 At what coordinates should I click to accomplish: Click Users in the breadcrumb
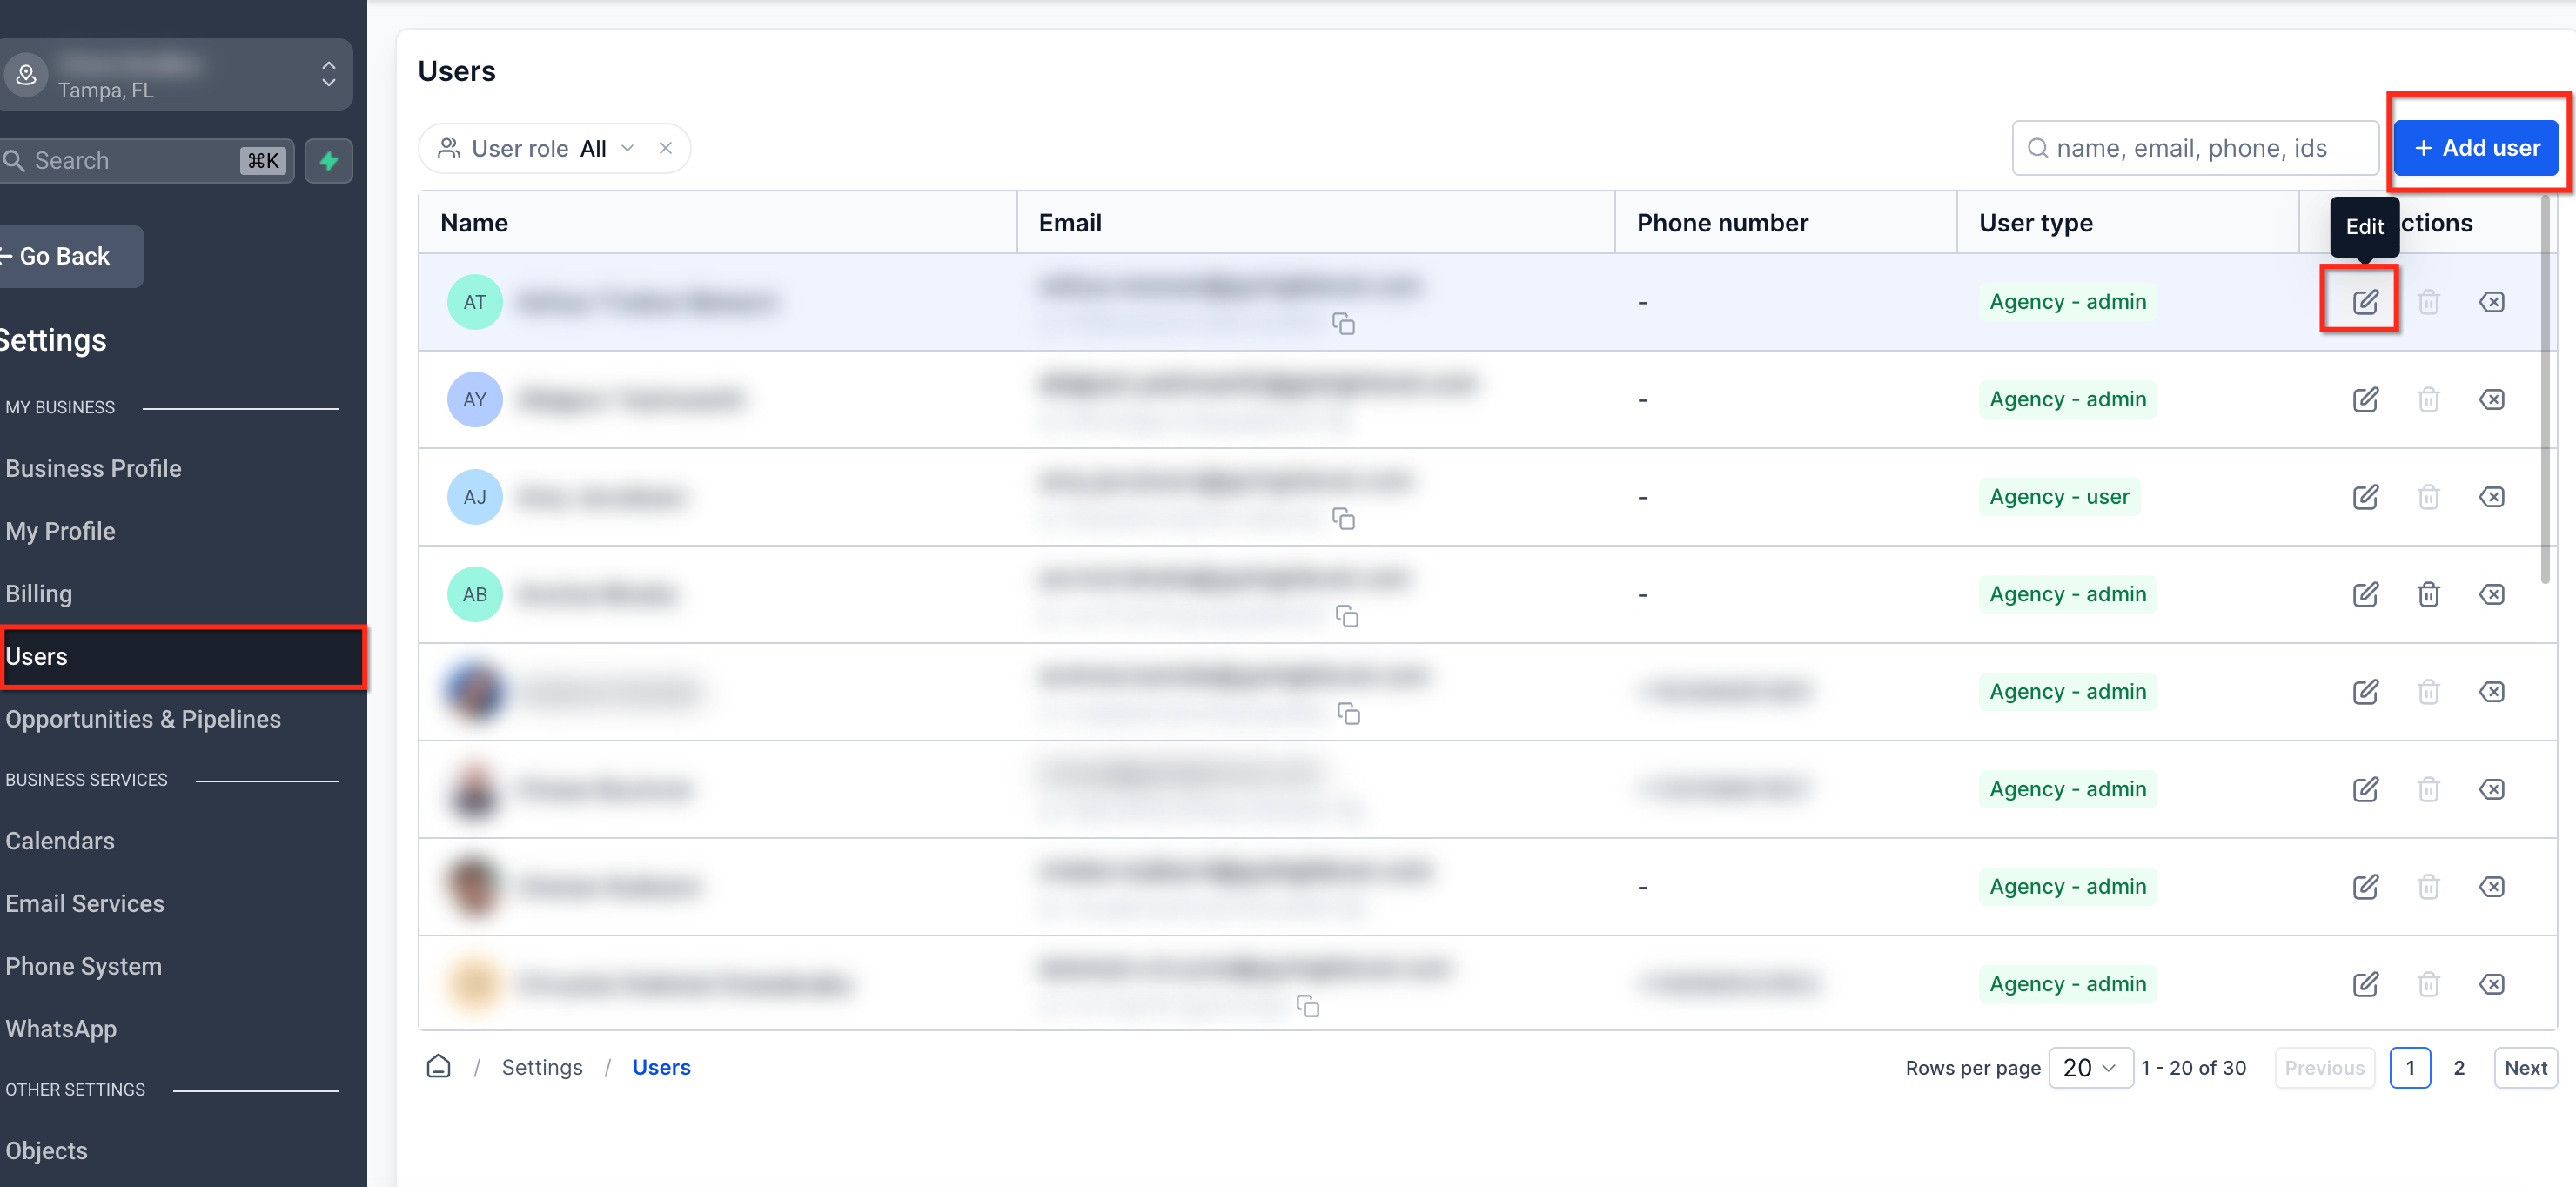(661, 1067)
